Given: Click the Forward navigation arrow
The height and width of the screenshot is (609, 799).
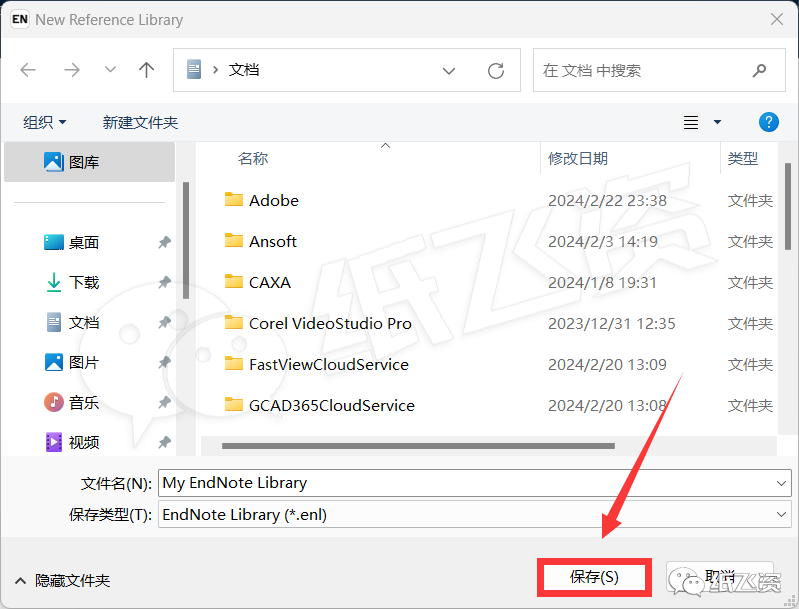Looking at the screenshot, I should [72, 70].
